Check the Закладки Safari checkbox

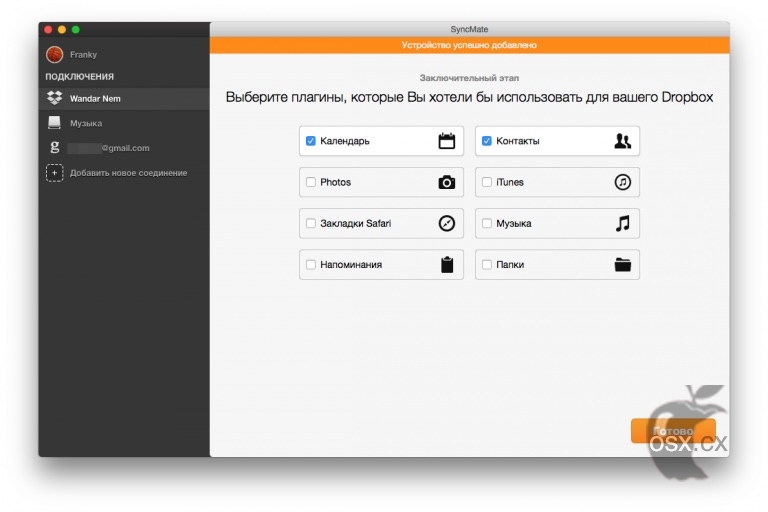(311, 223)
